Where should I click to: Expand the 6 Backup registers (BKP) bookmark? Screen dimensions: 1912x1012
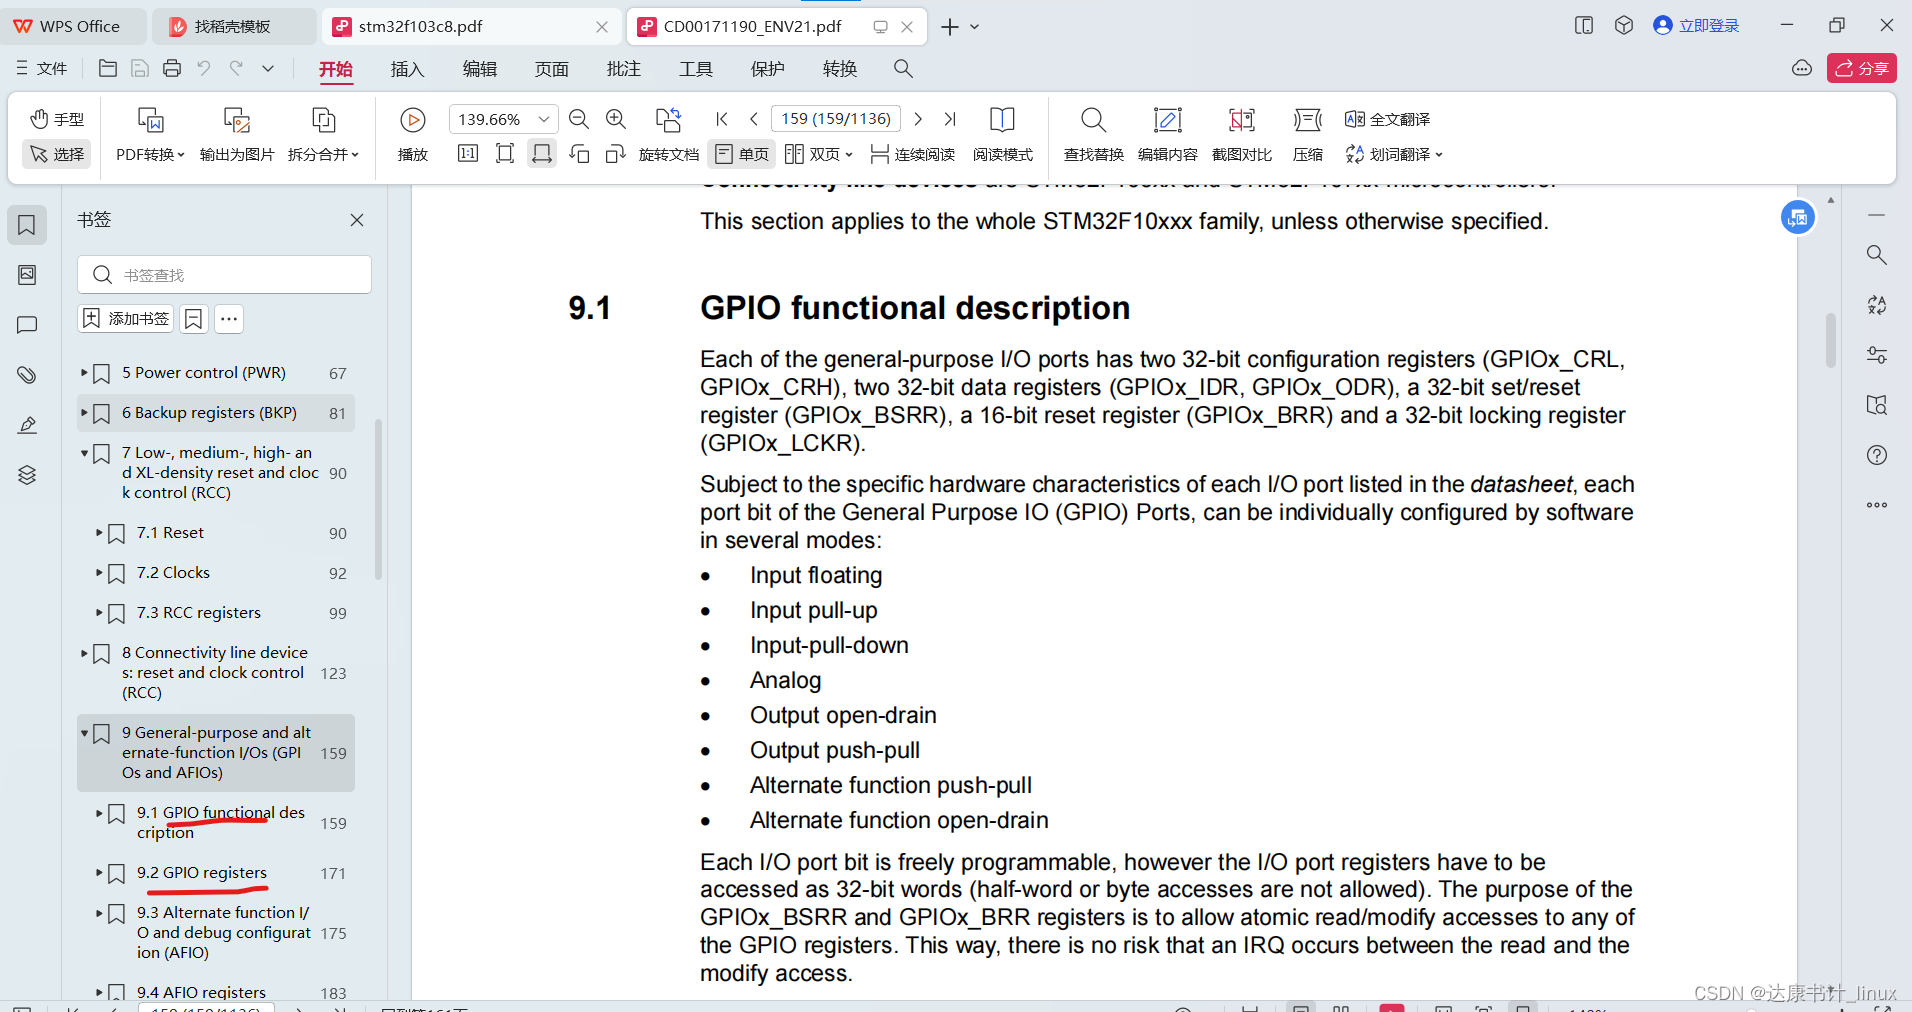[x=84, y=412]
